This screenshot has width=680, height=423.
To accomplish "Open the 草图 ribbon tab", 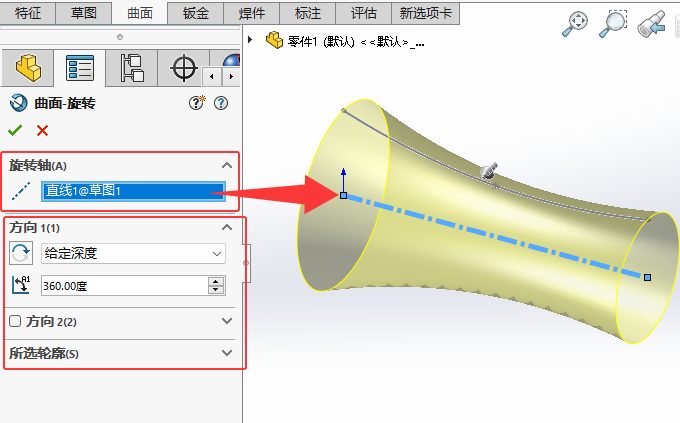I will coord(84,13).
